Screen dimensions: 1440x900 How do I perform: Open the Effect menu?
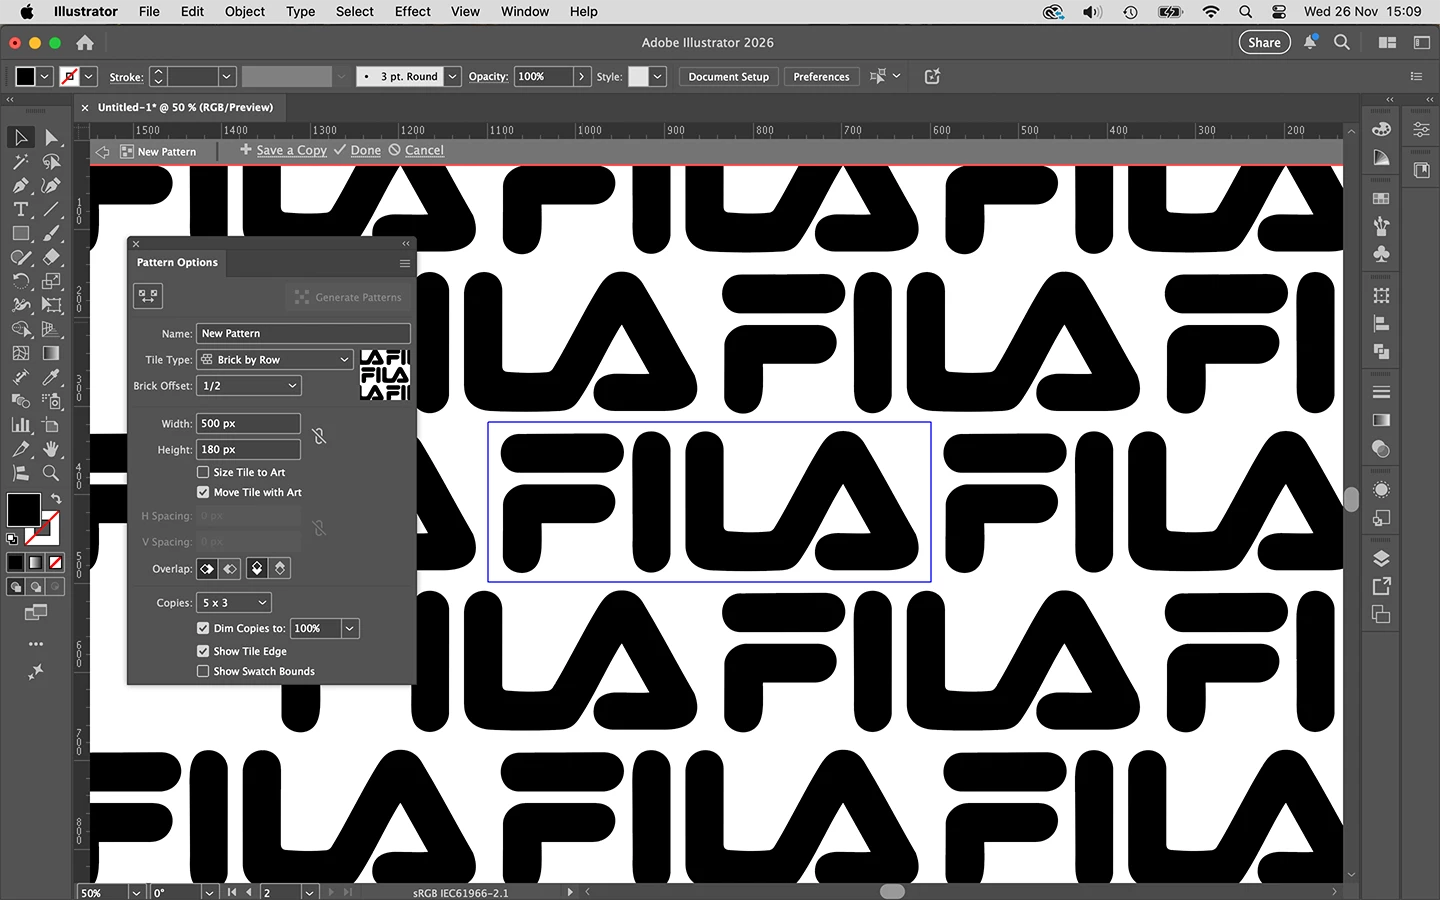pyautogui.click(x=412, y=12)
